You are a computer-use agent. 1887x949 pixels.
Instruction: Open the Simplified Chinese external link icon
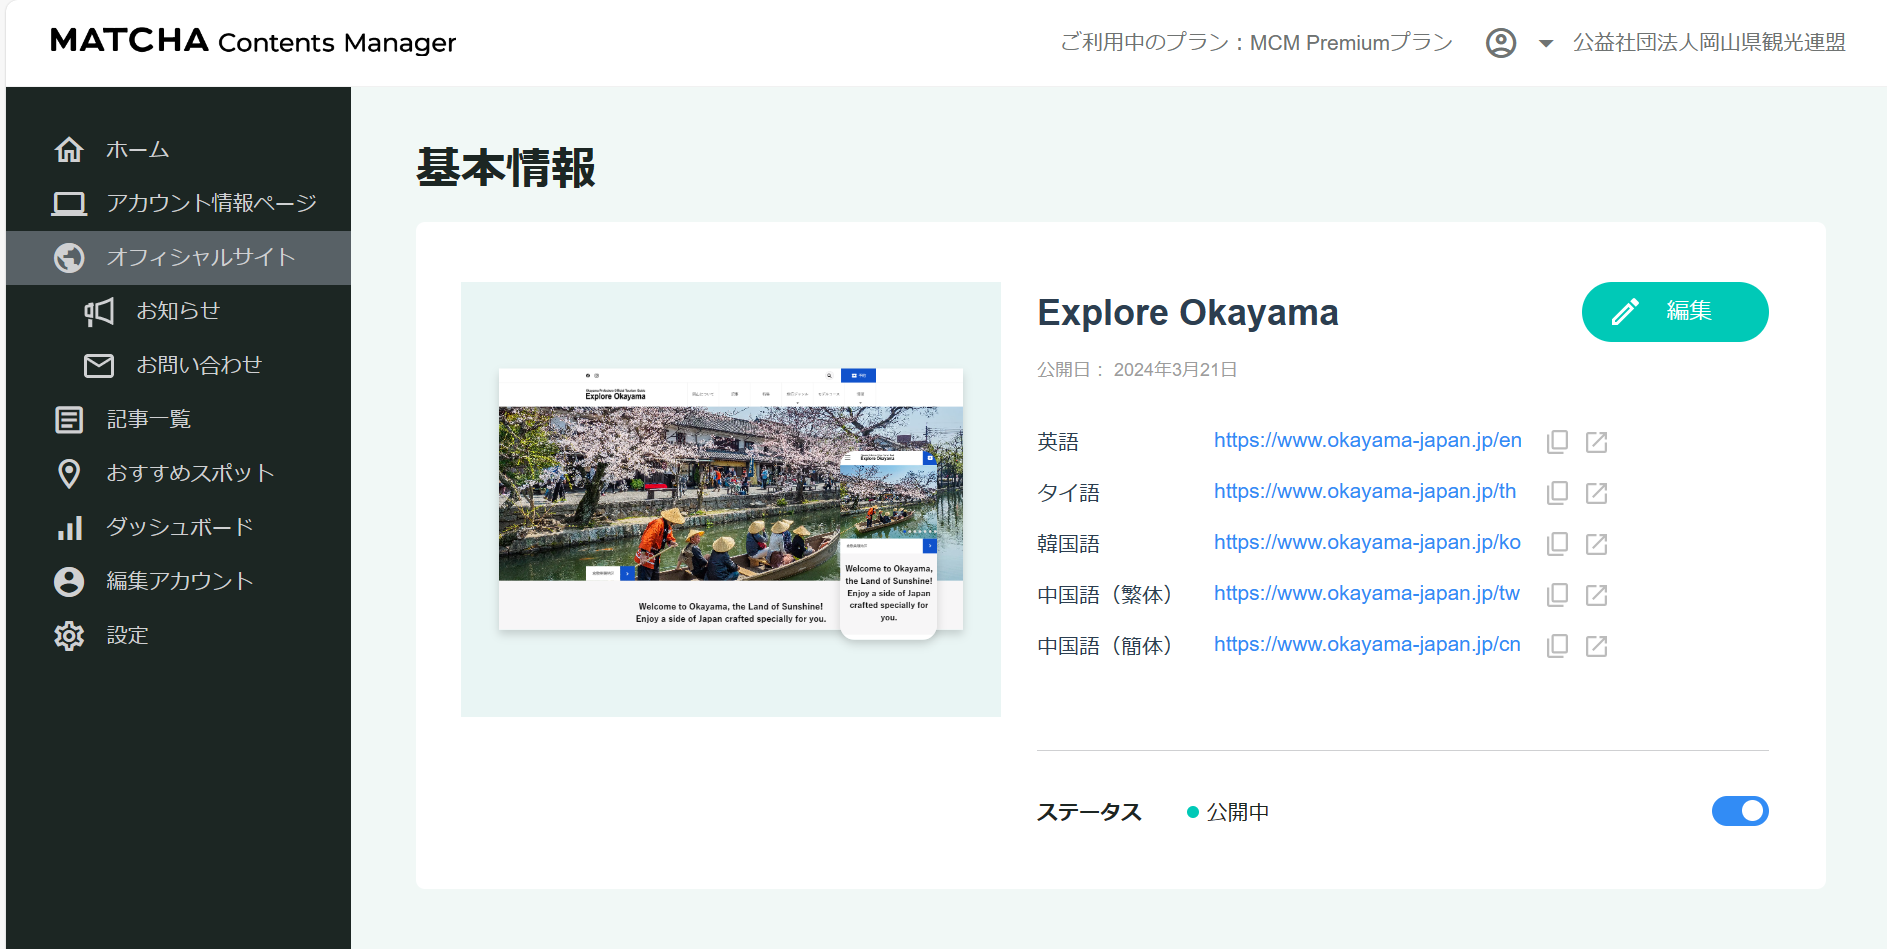pyautogui.click(x=1597, y=646)
